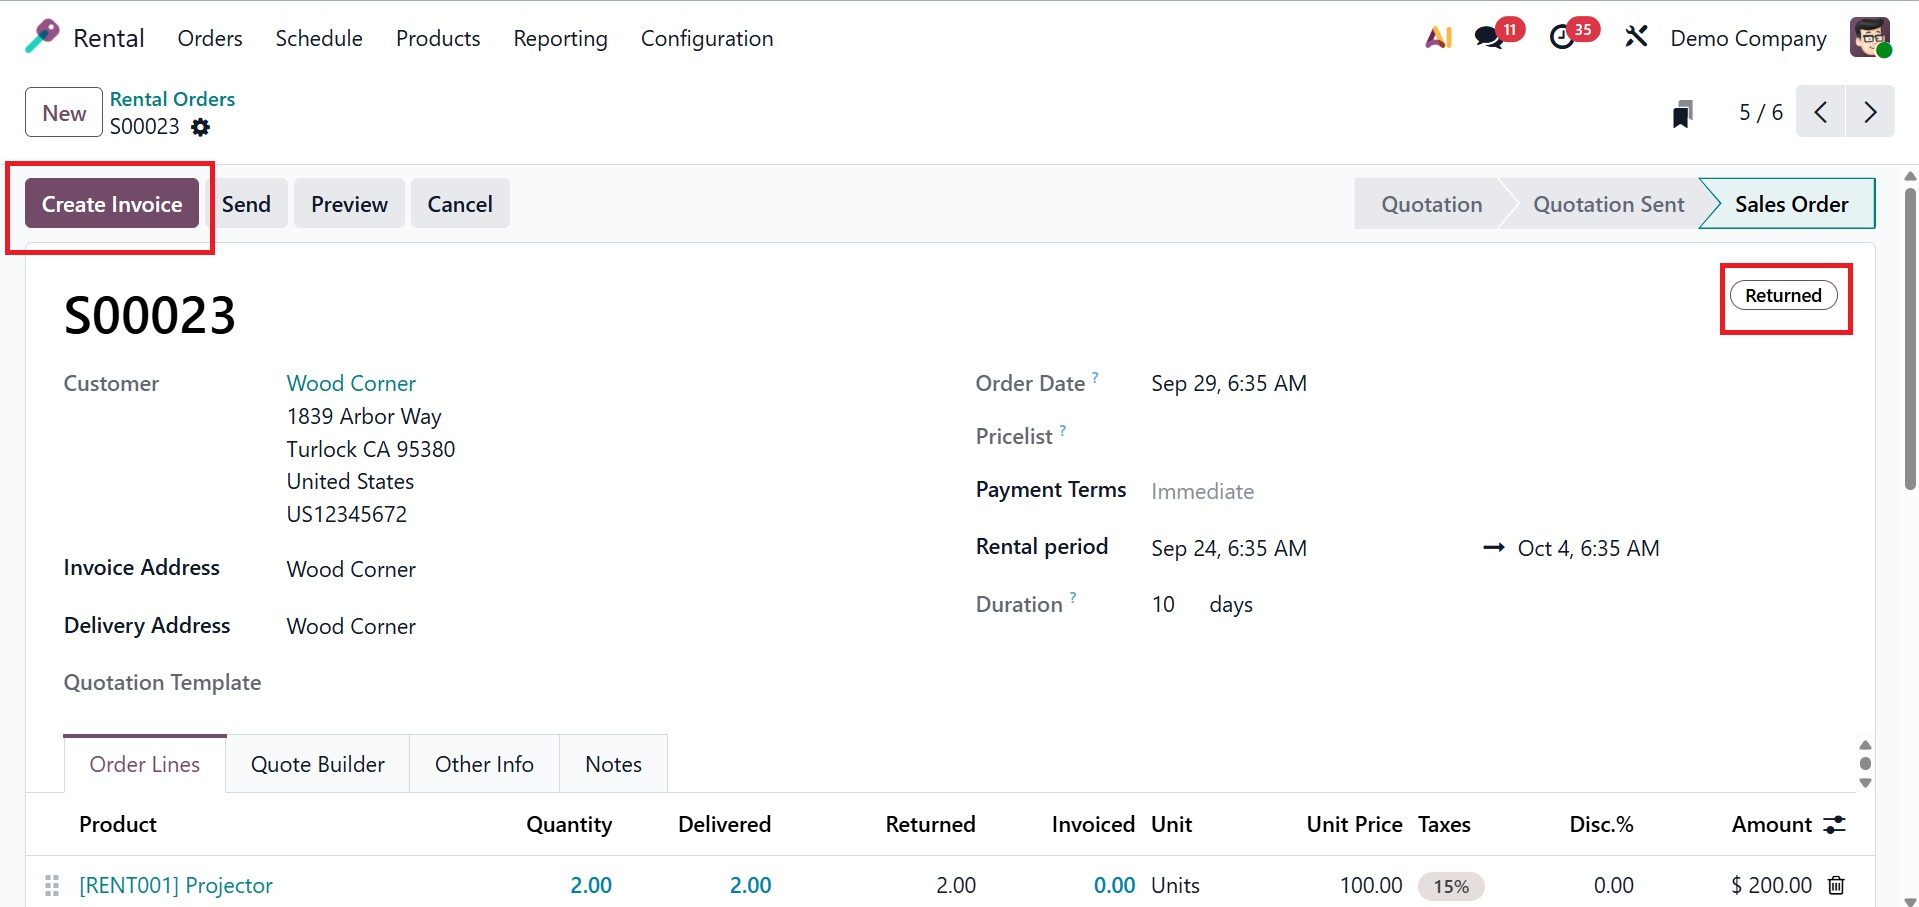Switch to the Other Info tab

[484, 764]
